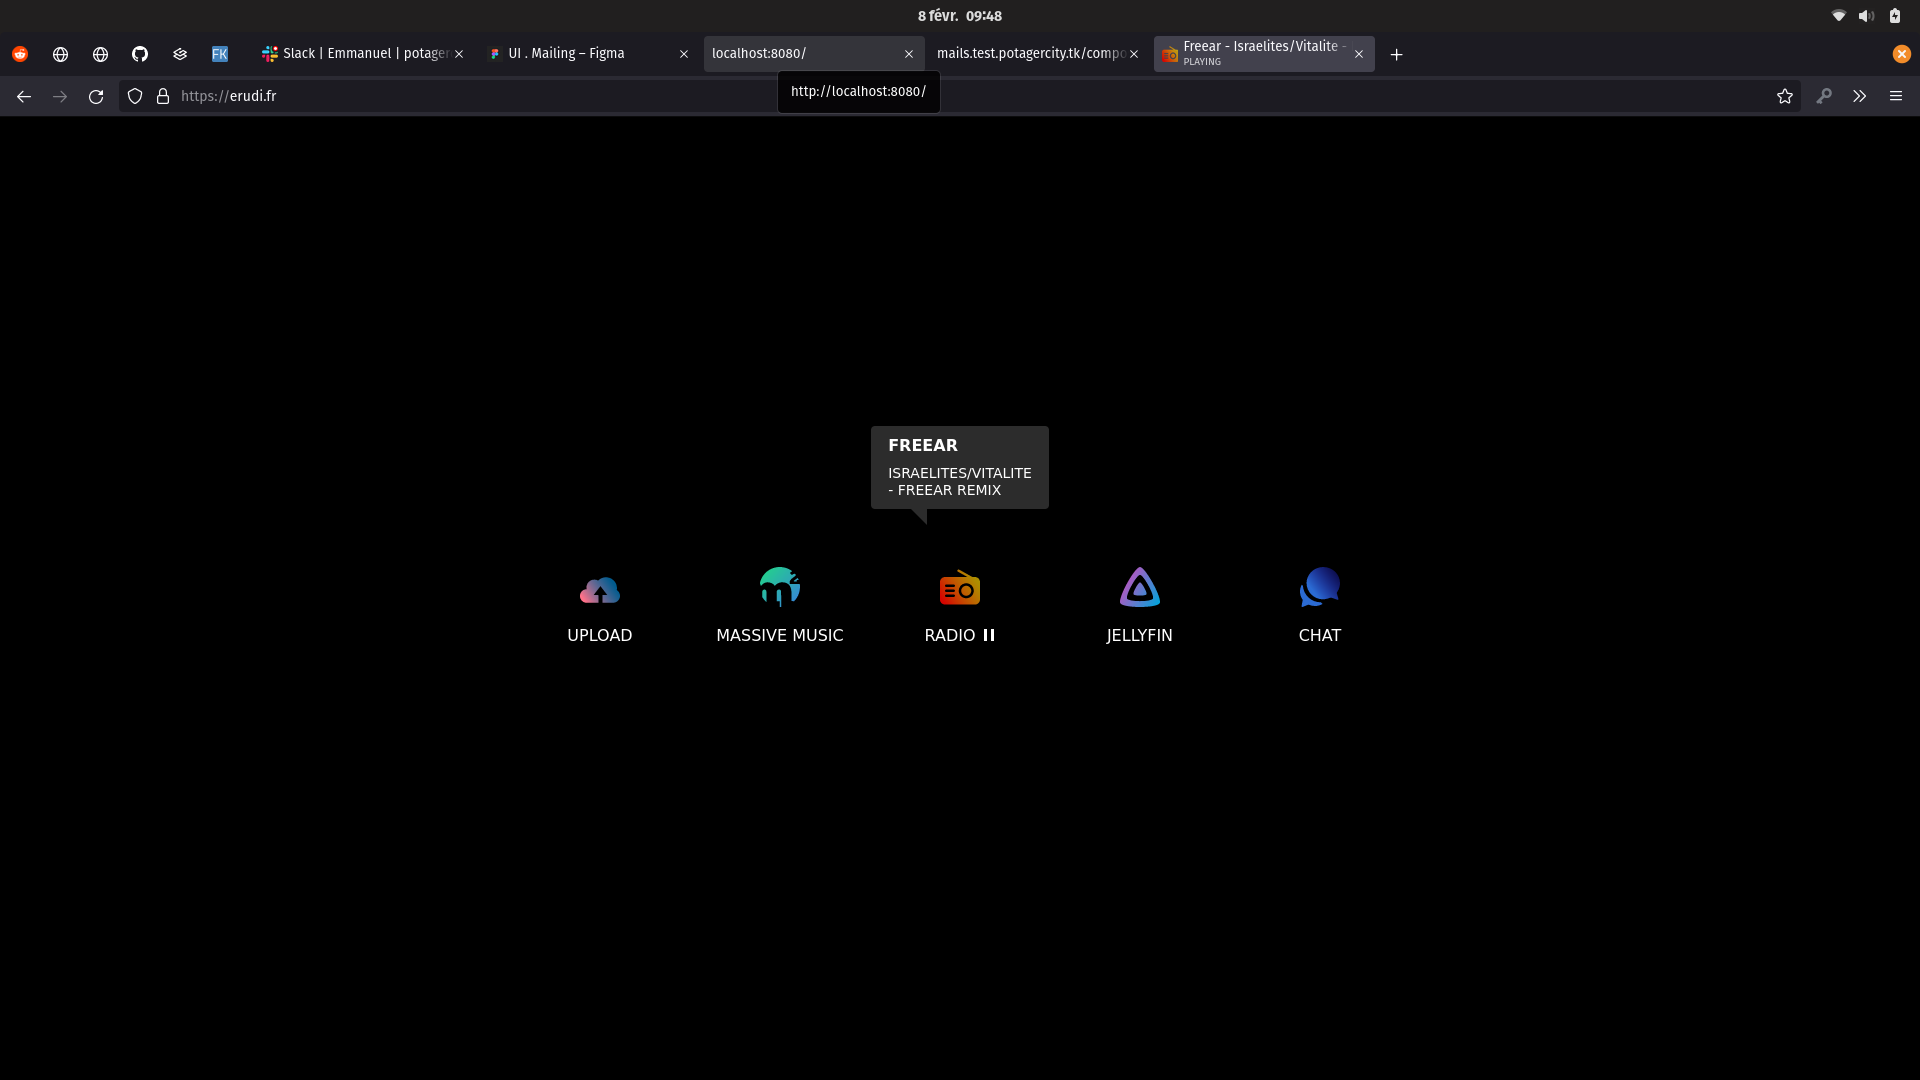The height and width of the screenshot is (1080, 1920).
Task: Toggle the tracking protection shield
Action: 135,96
